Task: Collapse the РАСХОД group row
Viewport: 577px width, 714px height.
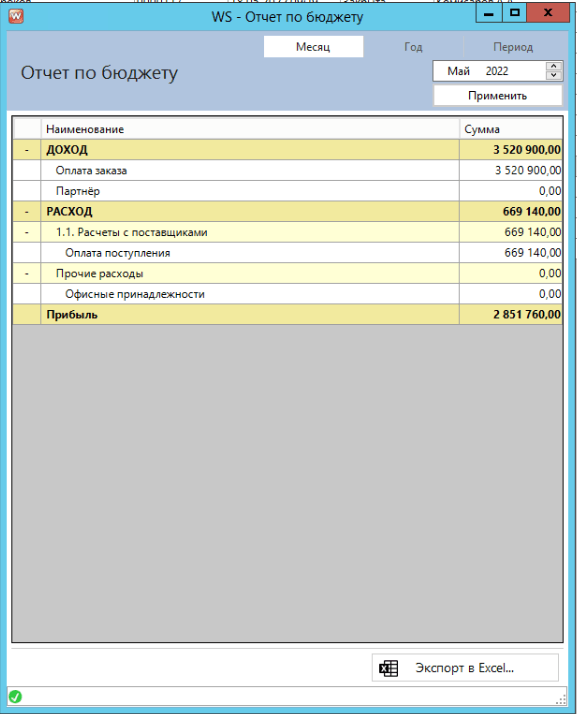Action: [27, 212]
